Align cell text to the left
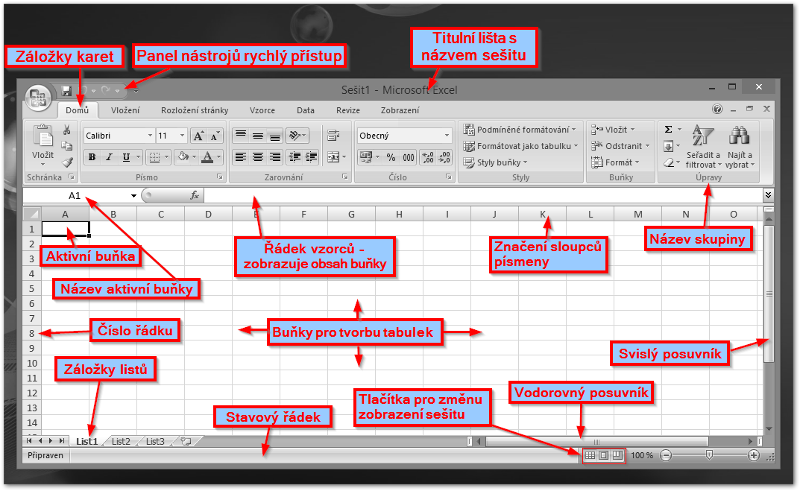 pos(240,157)
